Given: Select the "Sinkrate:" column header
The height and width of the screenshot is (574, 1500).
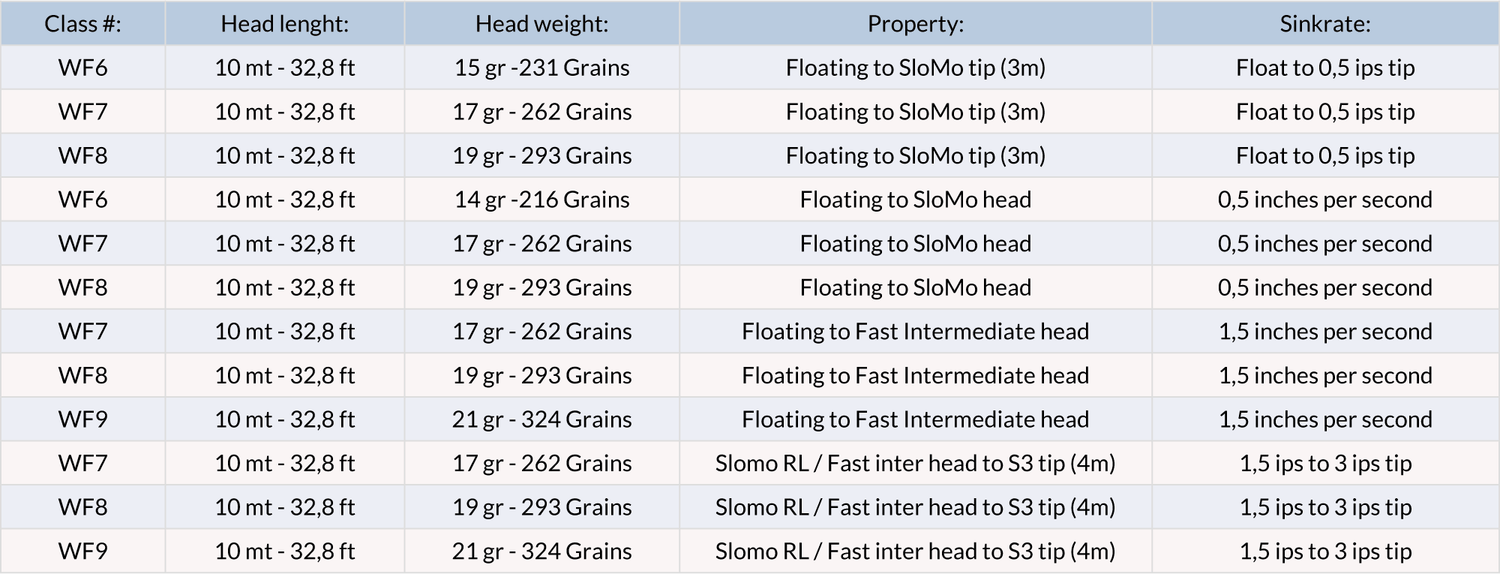Looking at the screenshot, I should pos(1325,24).
